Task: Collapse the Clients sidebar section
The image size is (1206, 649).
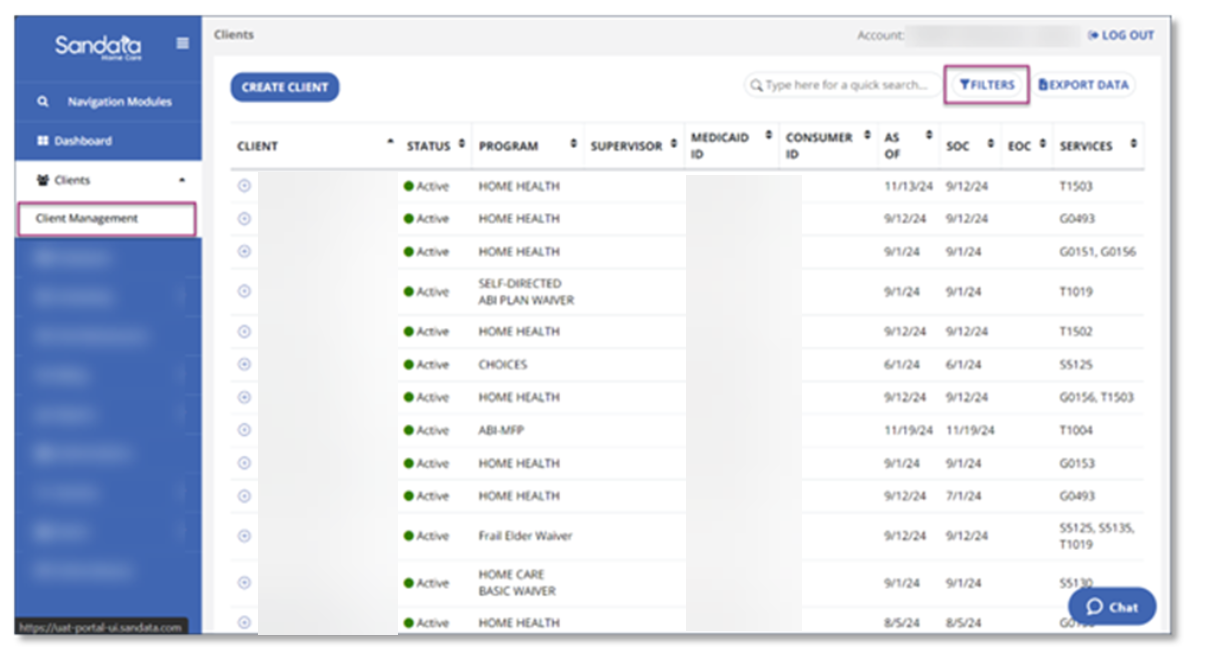Action: click(181, 181)
